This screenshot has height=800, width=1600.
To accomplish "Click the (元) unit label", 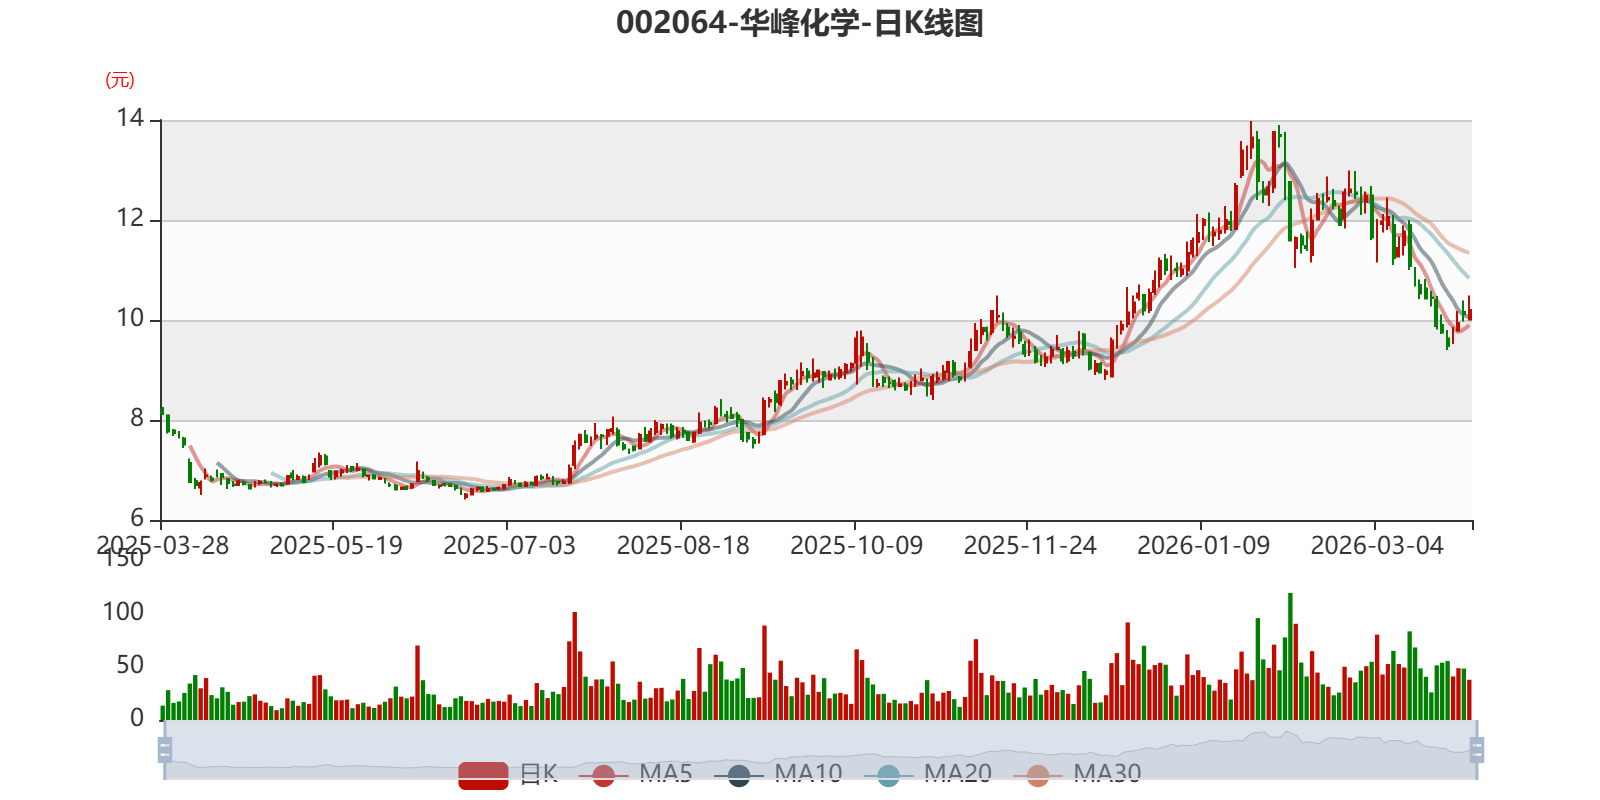I will [x=120, y=80].
